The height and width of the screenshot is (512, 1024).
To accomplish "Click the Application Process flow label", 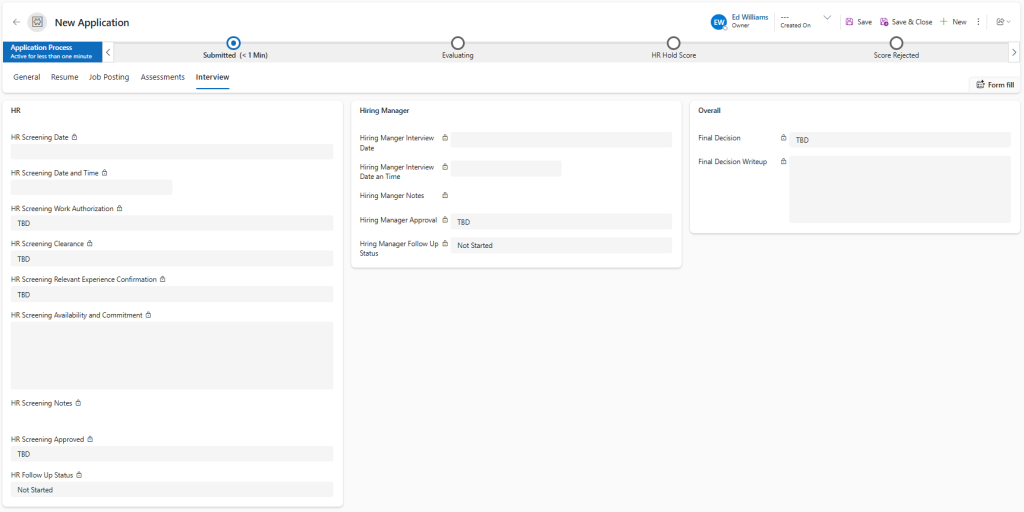I will [52, 52].
